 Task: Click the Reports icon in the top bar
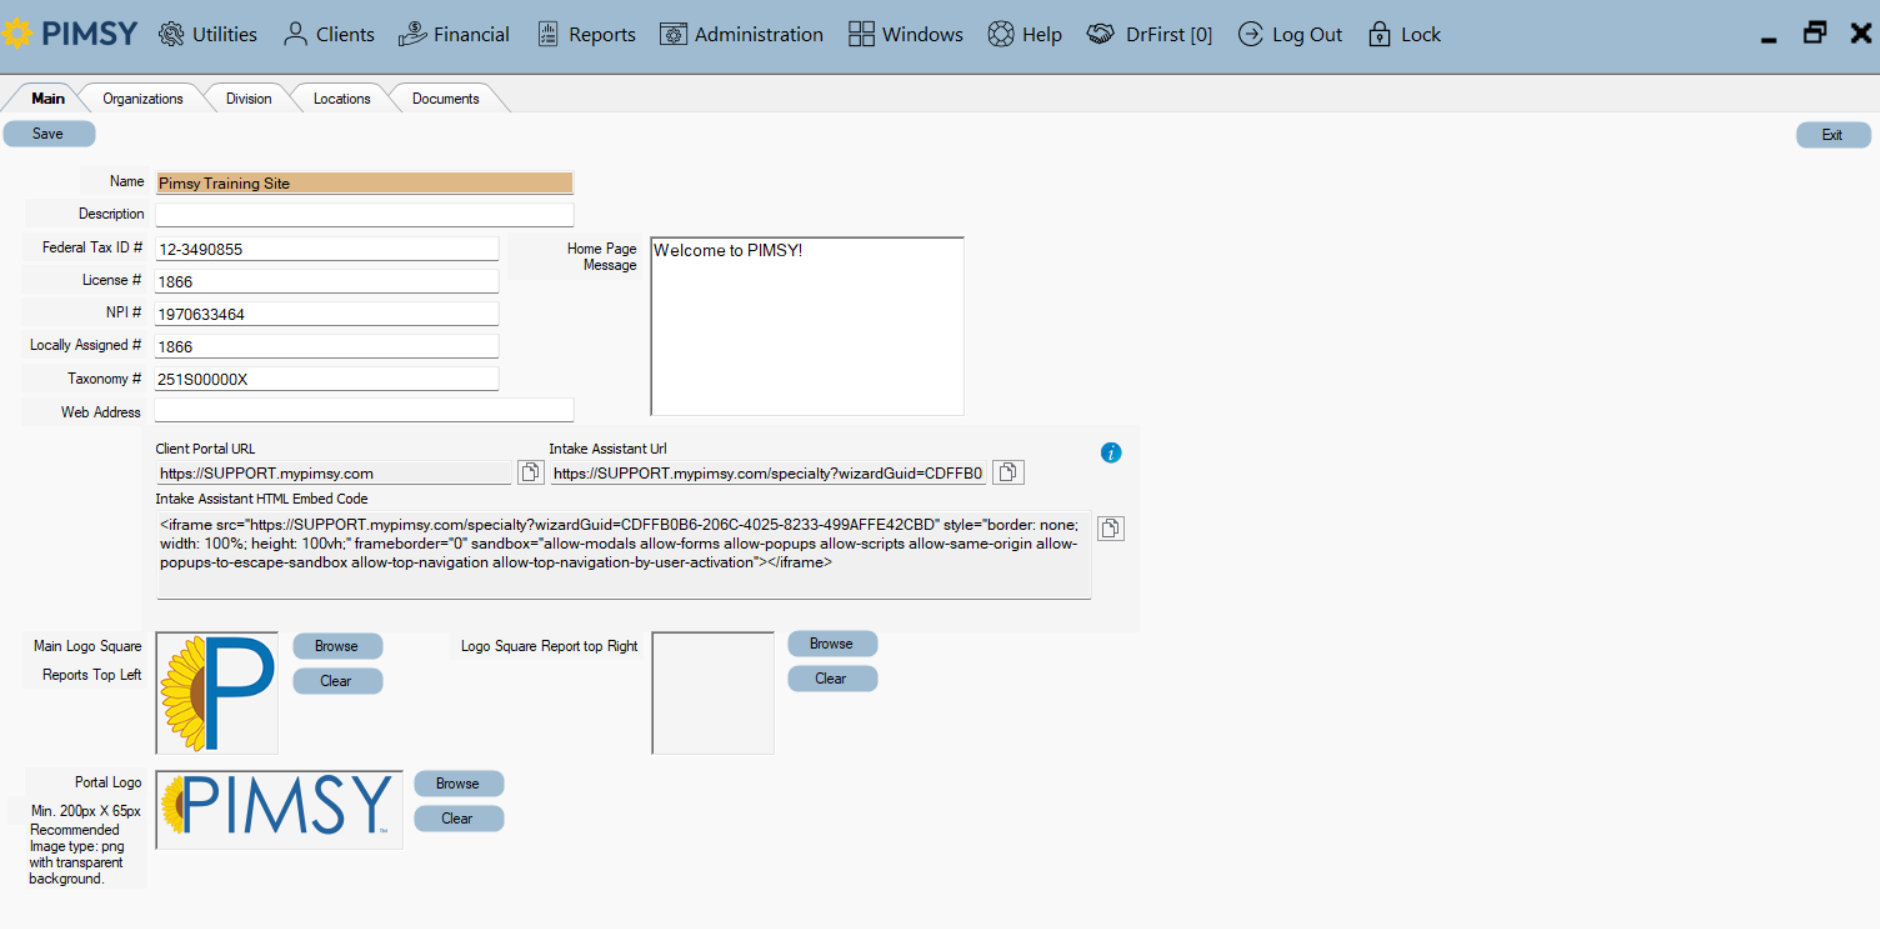click(546, 33)
